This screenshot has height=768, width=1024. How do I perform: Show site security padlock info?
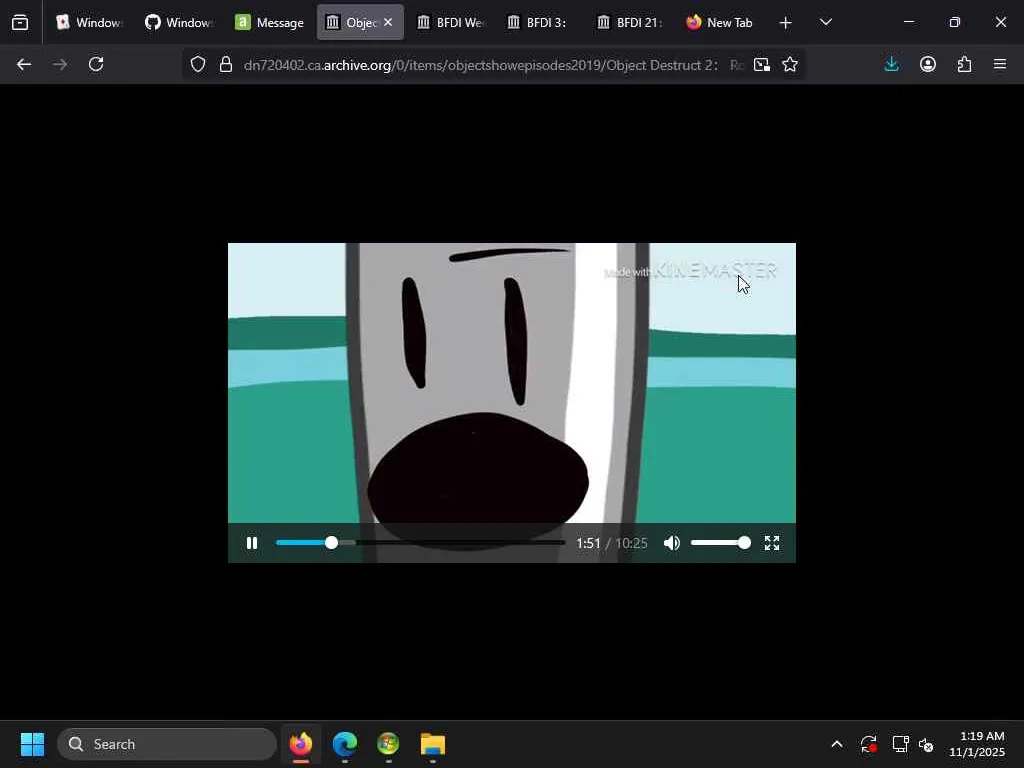point(225,65)
